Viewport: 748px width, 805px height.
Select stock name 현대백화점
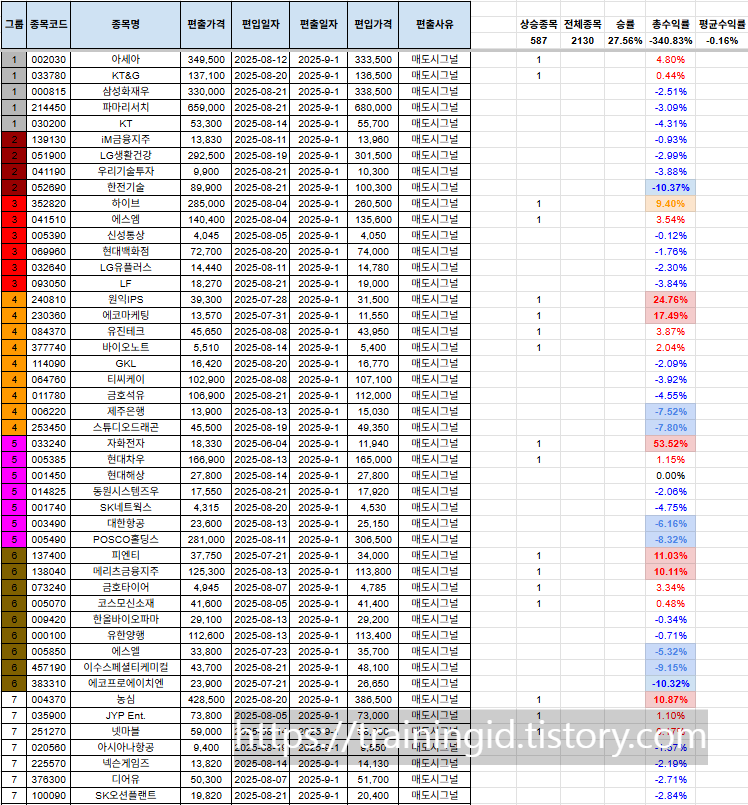coord(125,252)
